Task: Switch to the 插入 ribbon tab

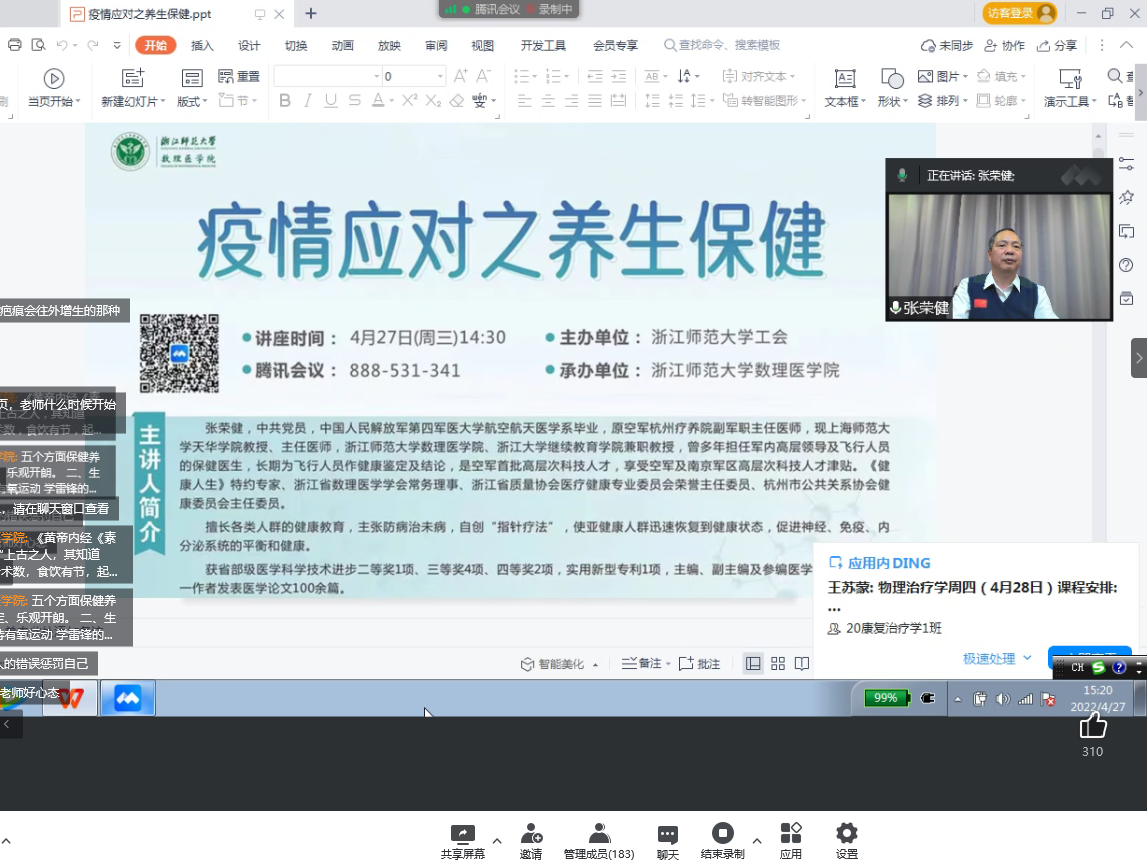Action: point(202,46)
